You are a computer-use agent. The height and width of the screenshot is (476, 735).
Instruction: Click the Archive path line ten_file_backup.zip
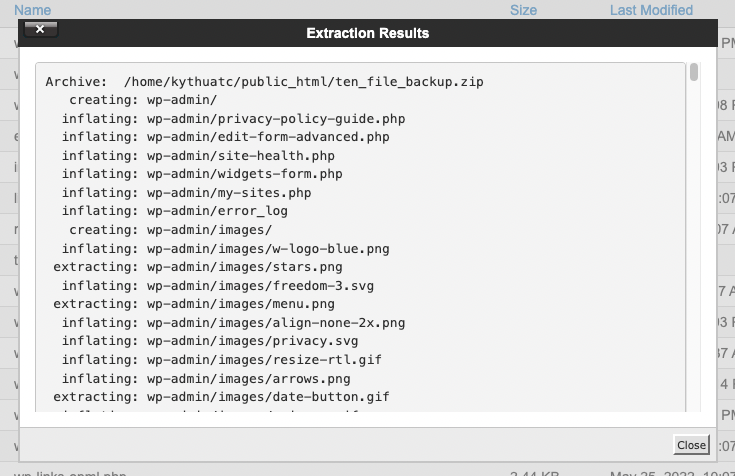click(264, 82)
